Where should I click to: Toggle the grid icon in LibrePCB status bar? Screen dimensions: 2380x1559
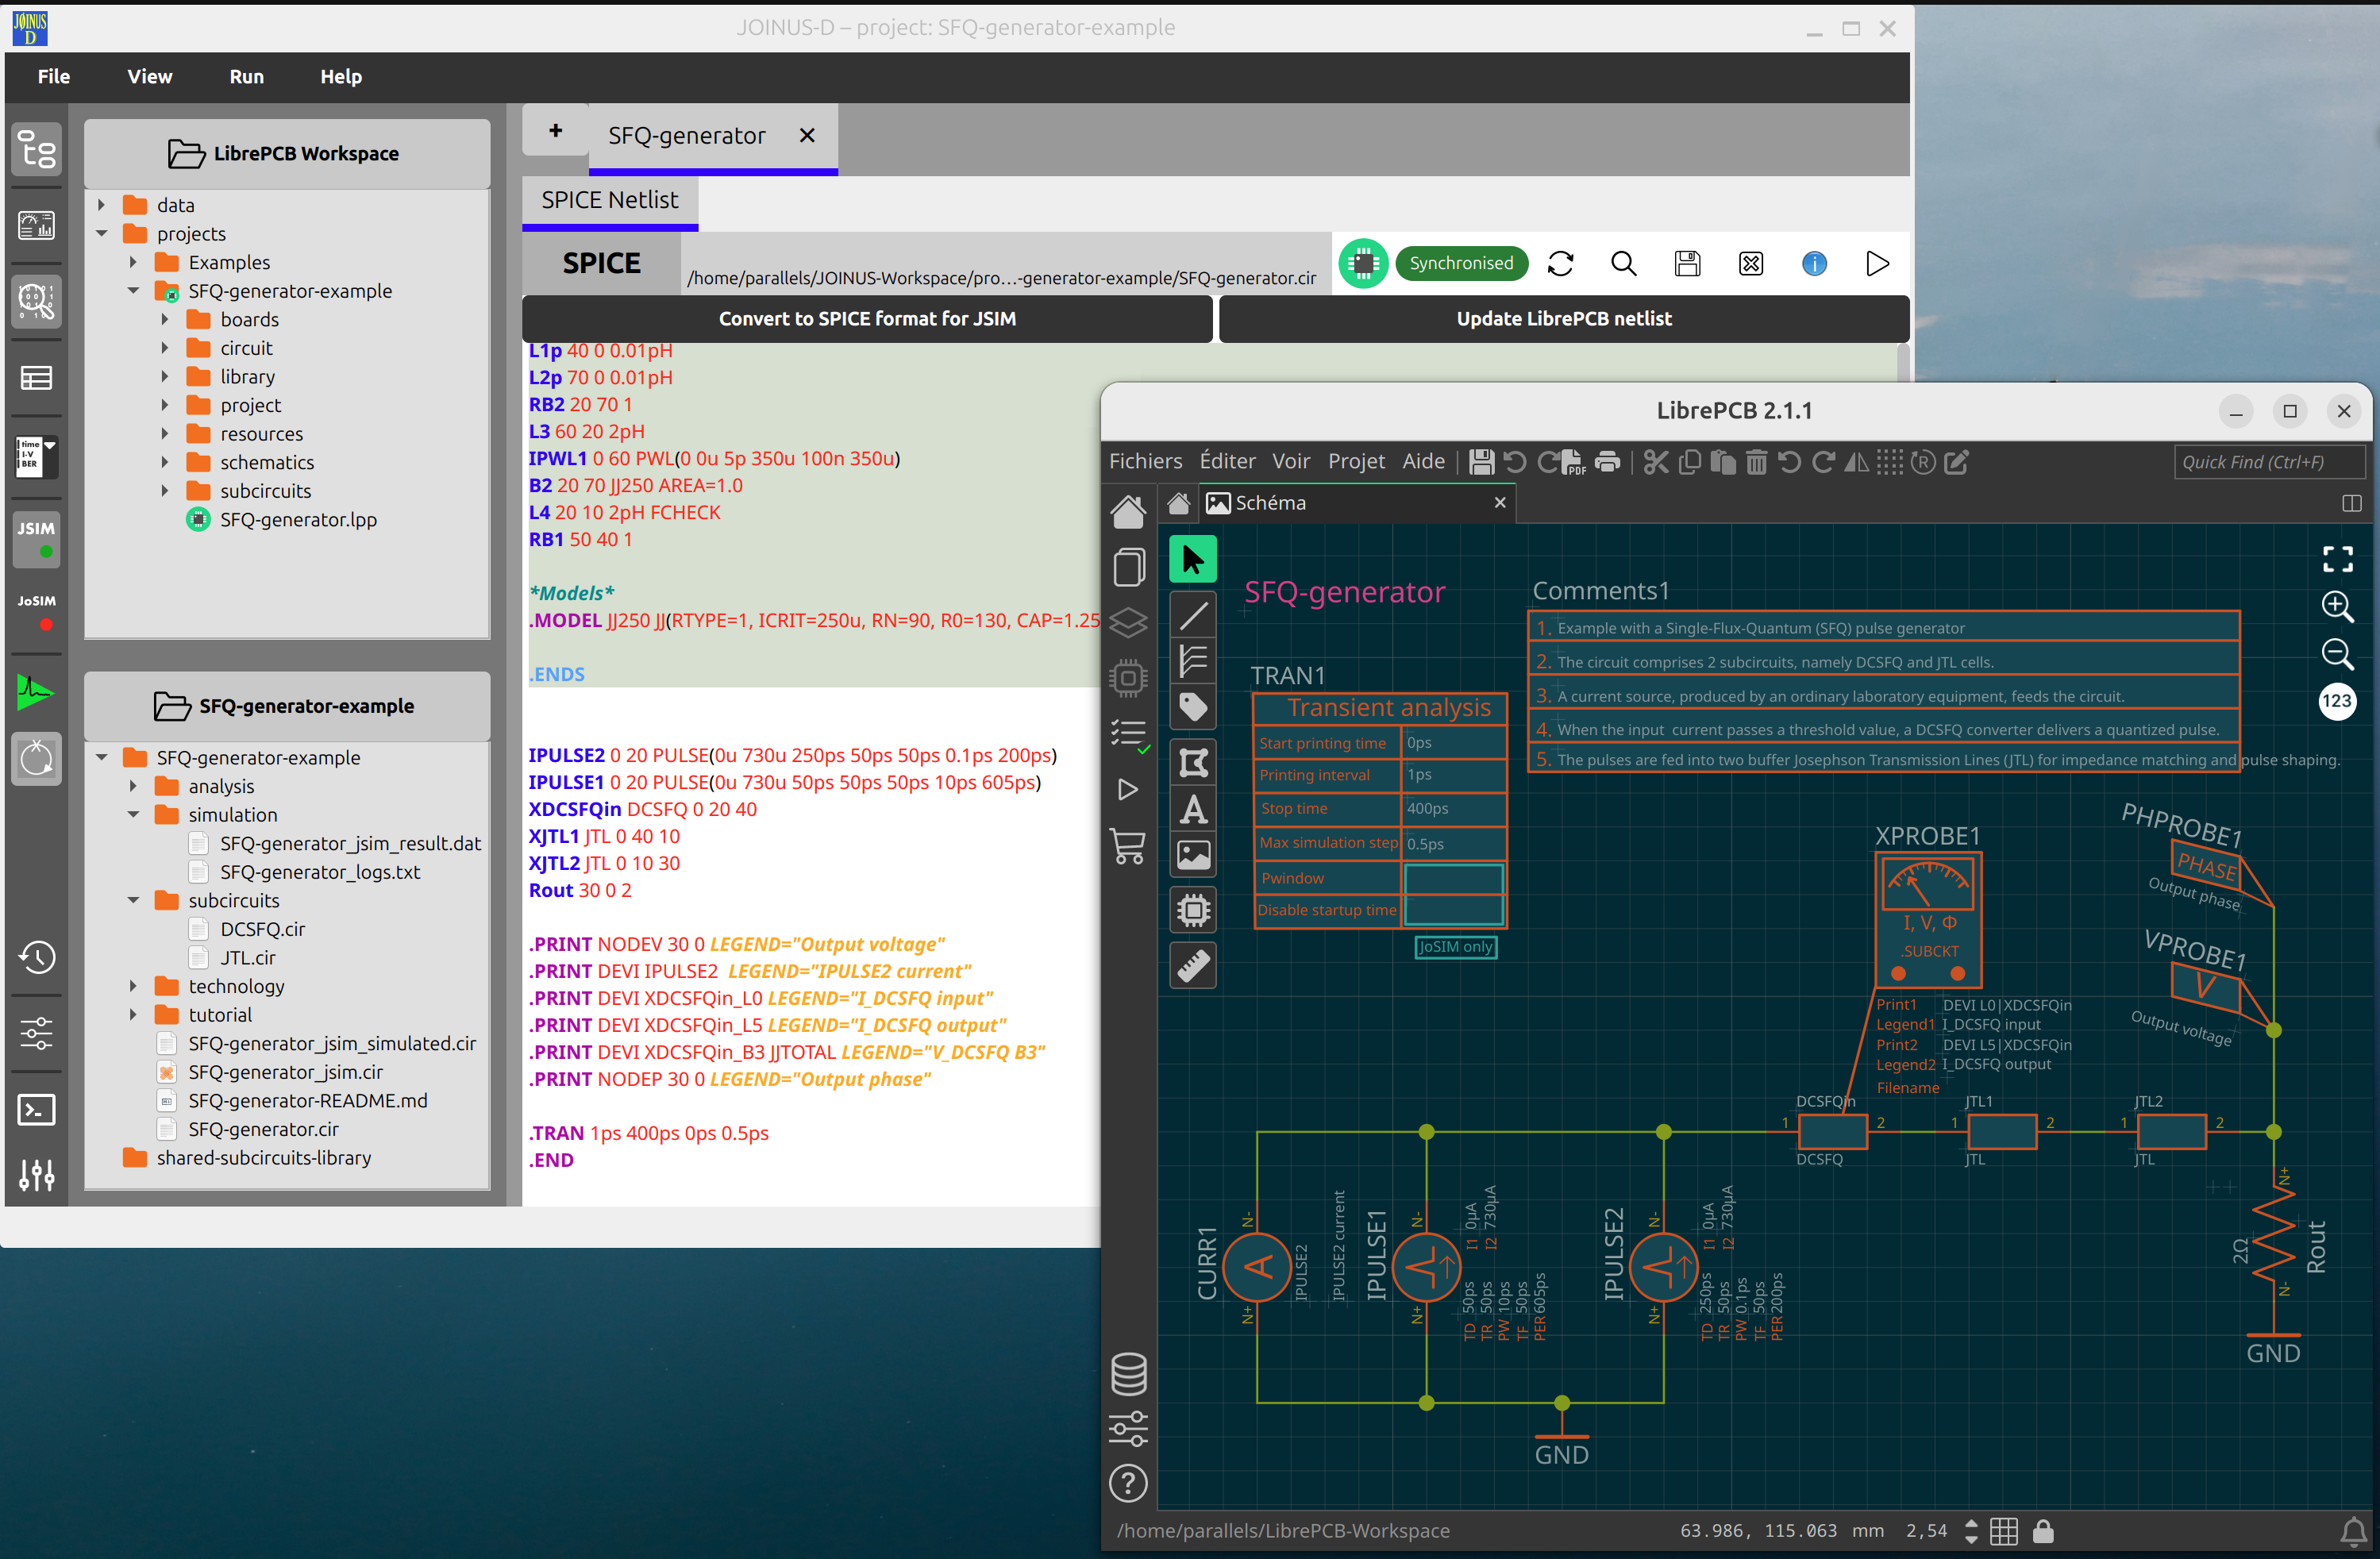click(2004, 1531)
